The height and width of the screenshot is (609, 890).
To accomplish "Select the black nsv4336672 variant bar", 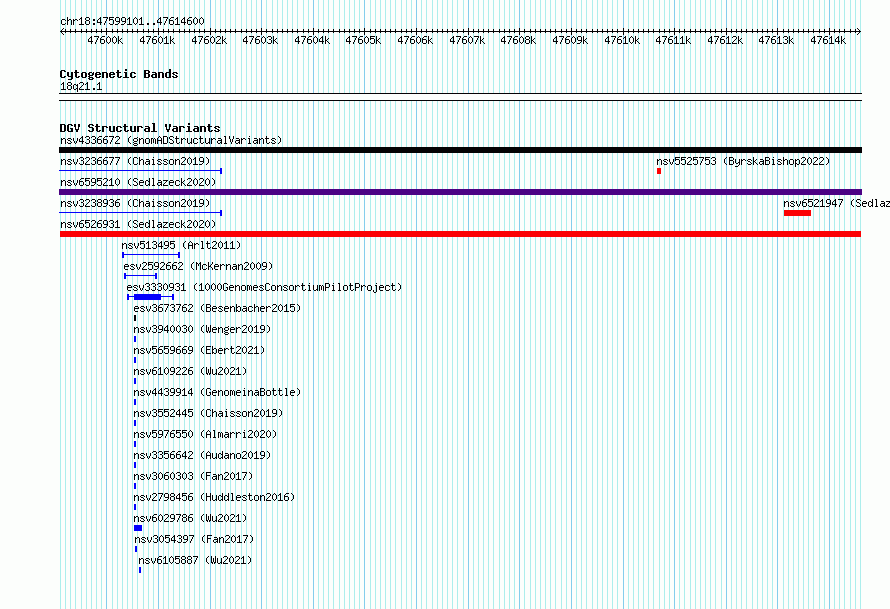I will click(x=460, y=150).
